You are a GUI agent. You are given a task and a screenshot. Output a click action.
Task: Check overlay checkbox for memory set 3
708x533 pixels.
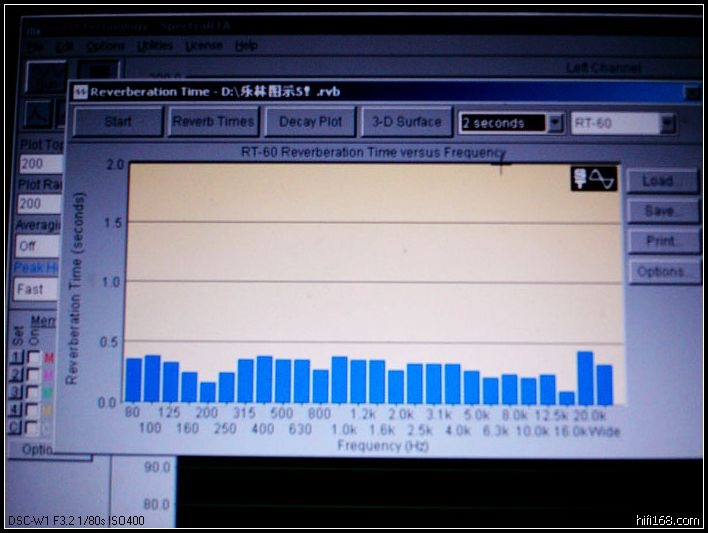pyautogui.click(x=33, y=393)
